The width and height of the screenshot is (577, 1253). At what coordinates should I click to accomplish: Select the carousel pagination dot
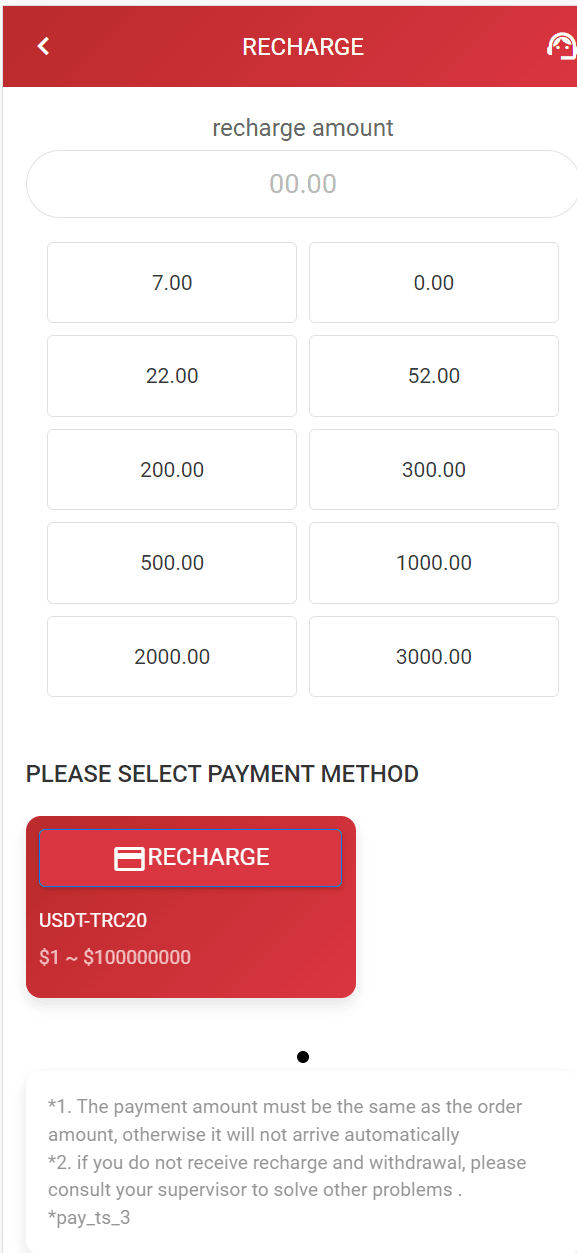point(303,1057)
